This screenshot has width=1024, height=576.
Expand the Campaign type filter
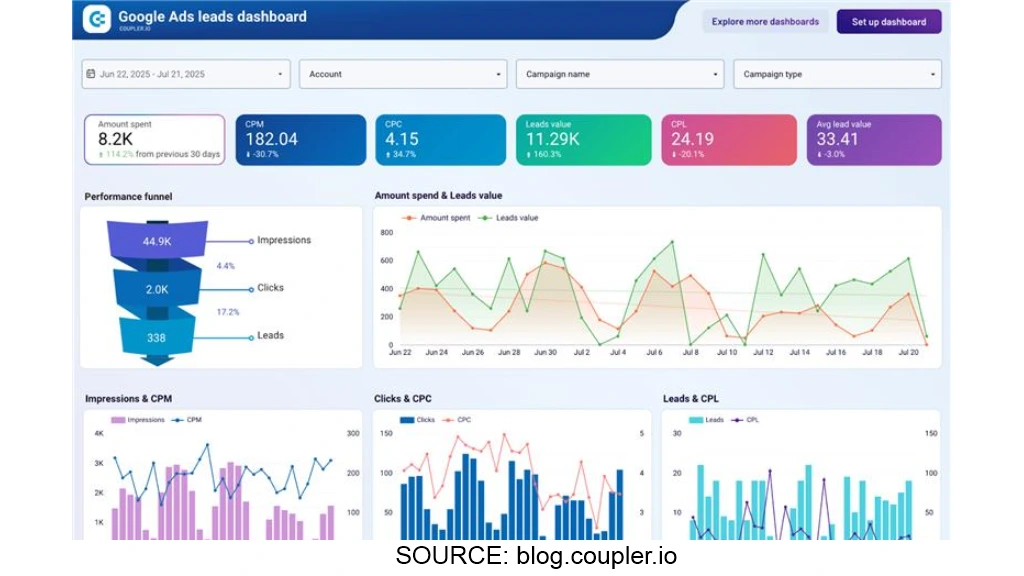(837, 74)
